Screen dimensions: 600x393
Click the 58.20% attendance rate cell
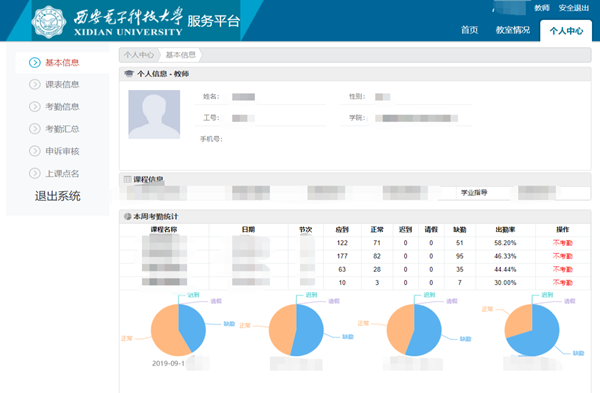pyautogui.click(x=505, y=243)
